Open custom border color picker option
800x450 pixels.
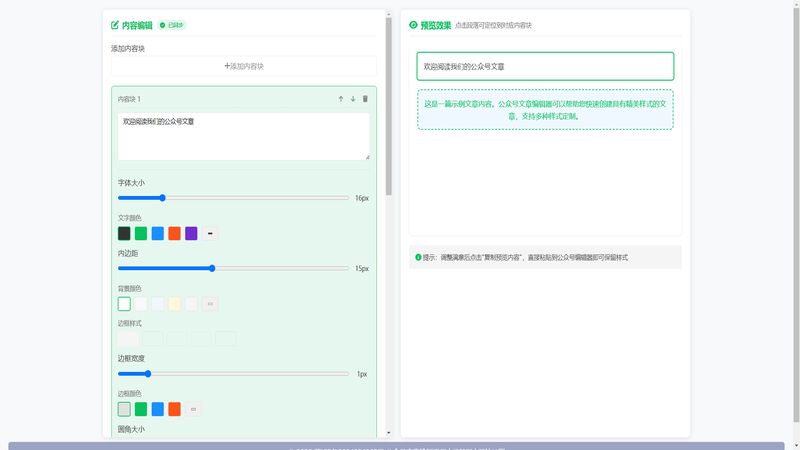tap(193, 409)
